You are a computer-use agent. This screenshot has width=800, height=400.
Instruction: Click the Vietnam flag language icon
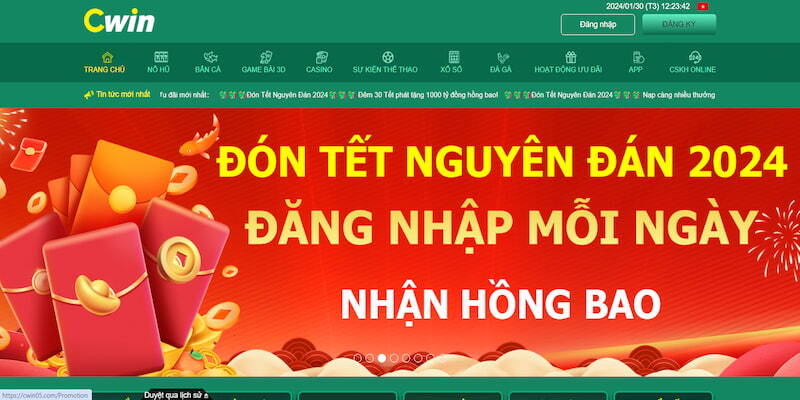pyautogui.click(x=703, y=7)
